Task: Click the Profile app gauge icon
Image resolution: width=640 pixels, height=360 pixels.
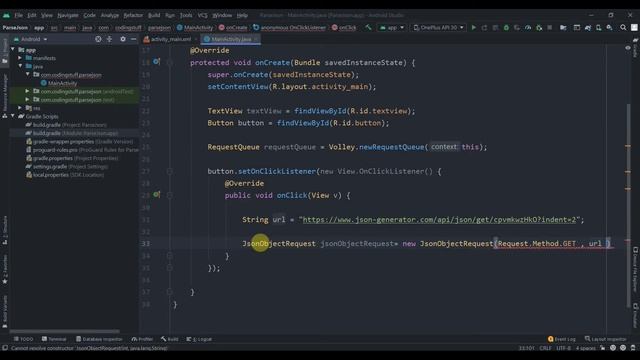Action: click(528, 27)
